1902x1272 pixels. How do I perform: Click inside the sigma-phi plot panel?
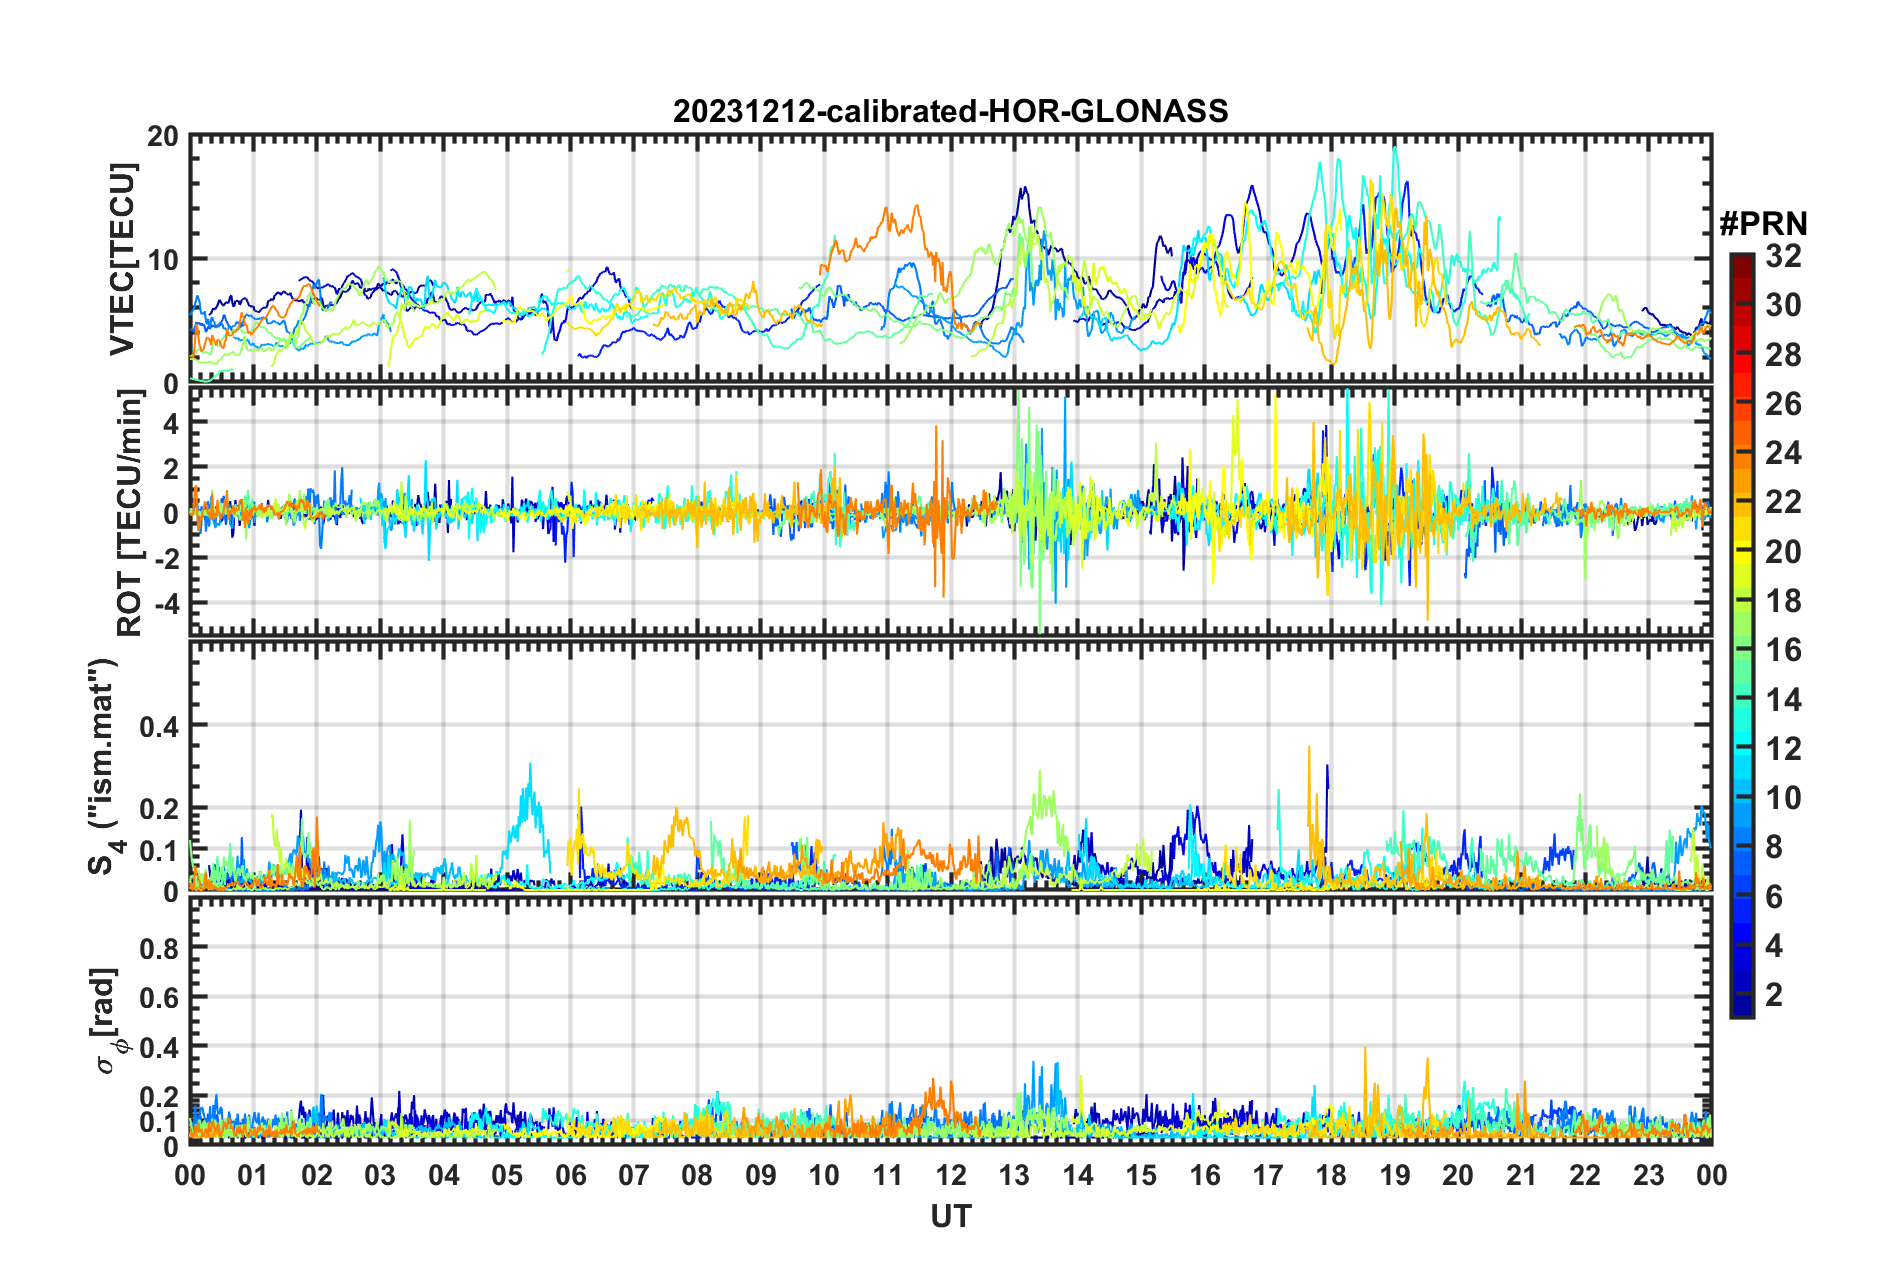pos(951,1020)
